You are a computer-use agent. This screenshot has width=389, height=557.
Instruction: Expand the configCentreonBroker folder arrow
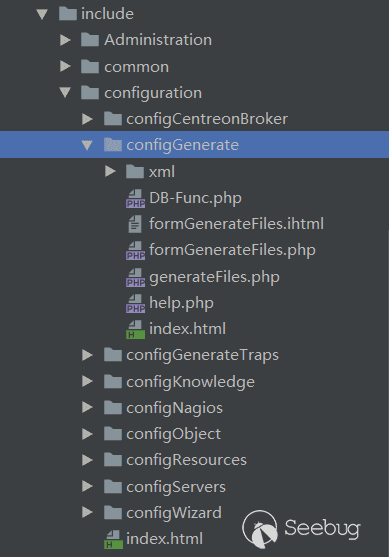coord(87,119)
